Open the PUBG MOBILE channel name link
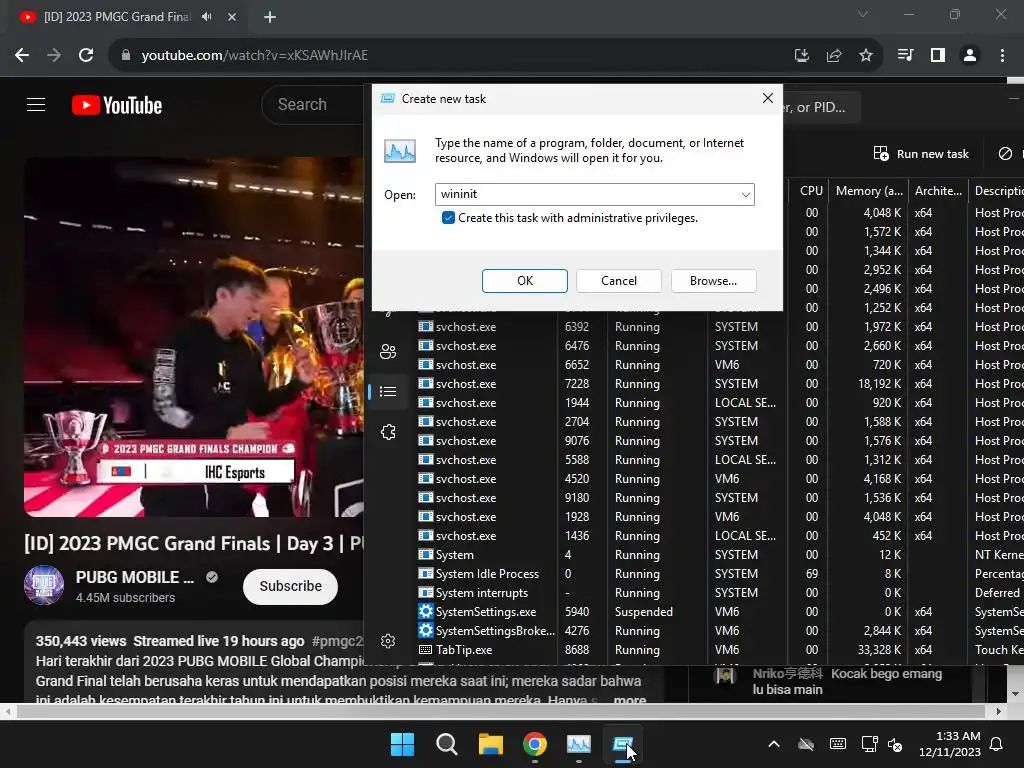This screenshot has height=768, width=1024. pyautogui.click(x=135, y=577)
